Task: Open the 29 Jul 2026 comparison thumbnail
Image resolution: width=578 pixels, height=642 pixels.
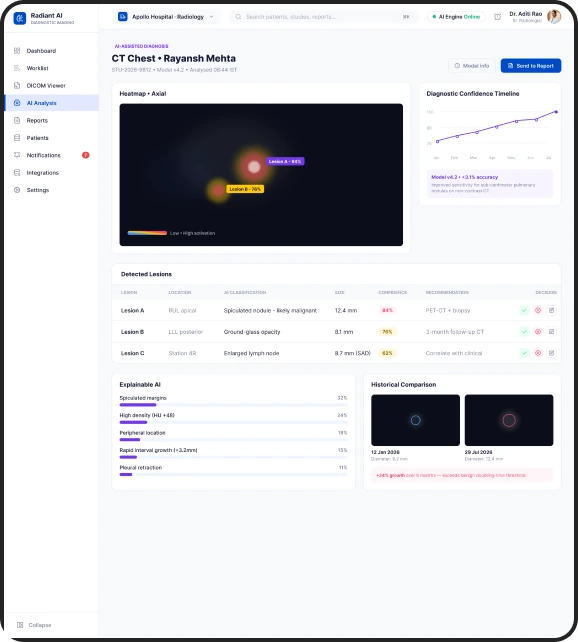Action: click(509, 420)
